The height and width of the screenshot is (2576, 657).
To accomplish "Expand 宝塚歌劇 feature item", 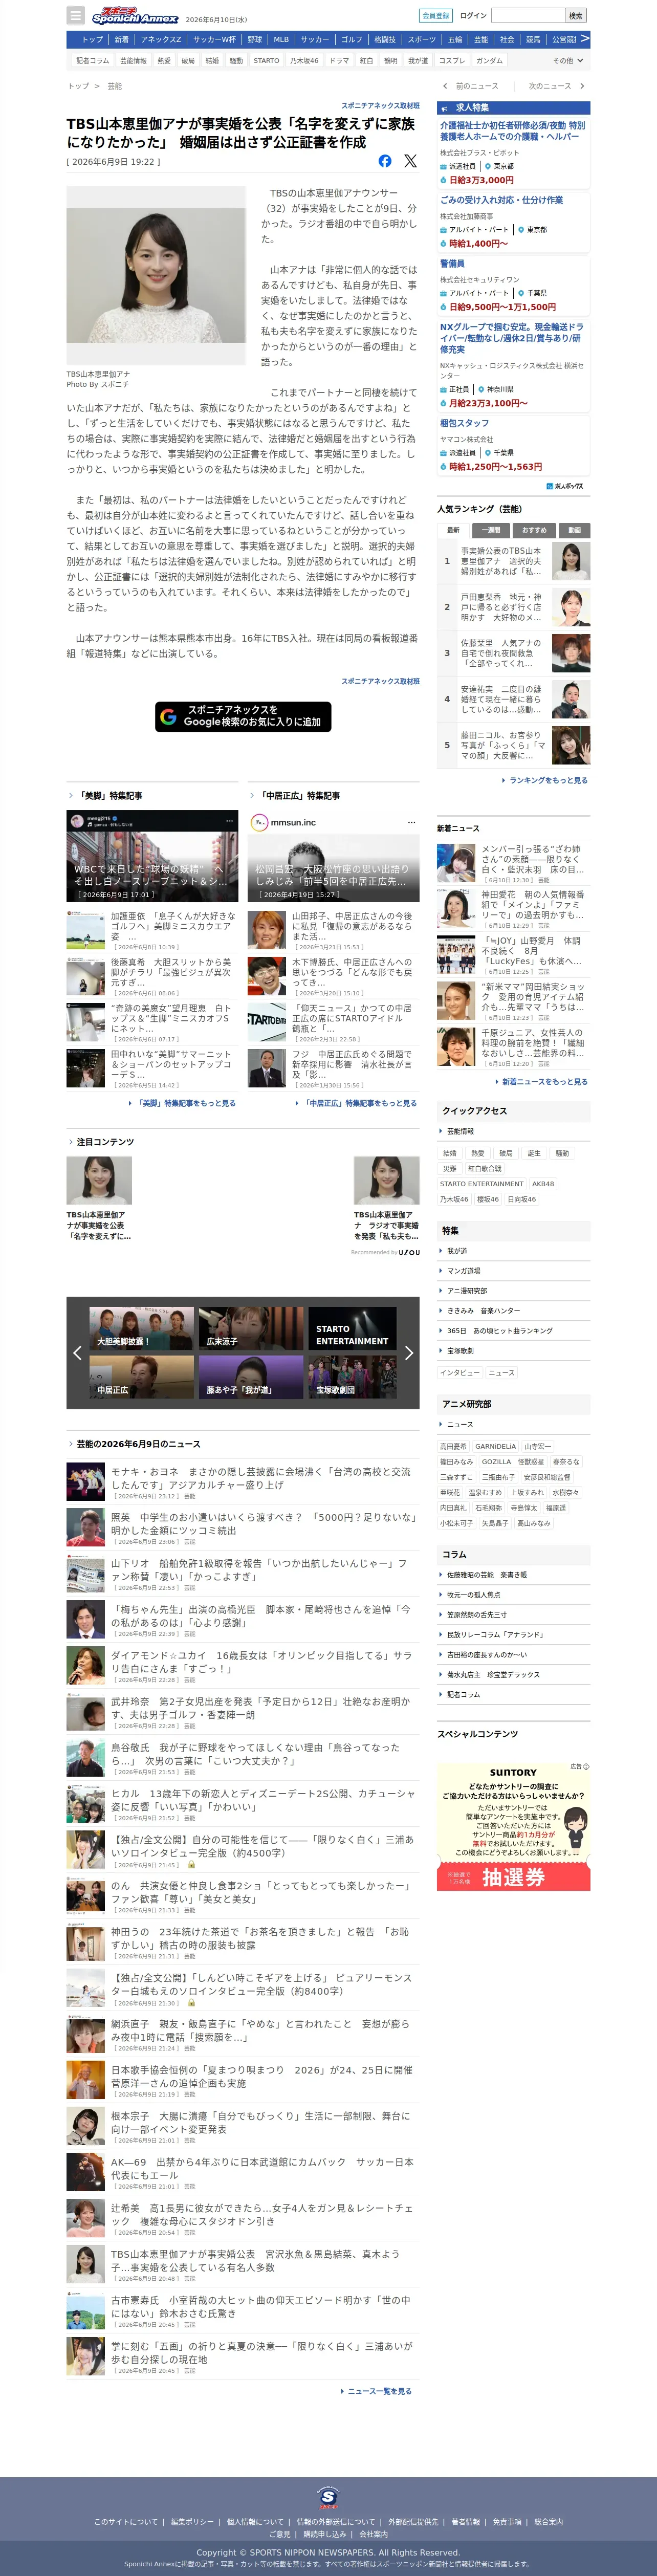I will pos(513,1351).
